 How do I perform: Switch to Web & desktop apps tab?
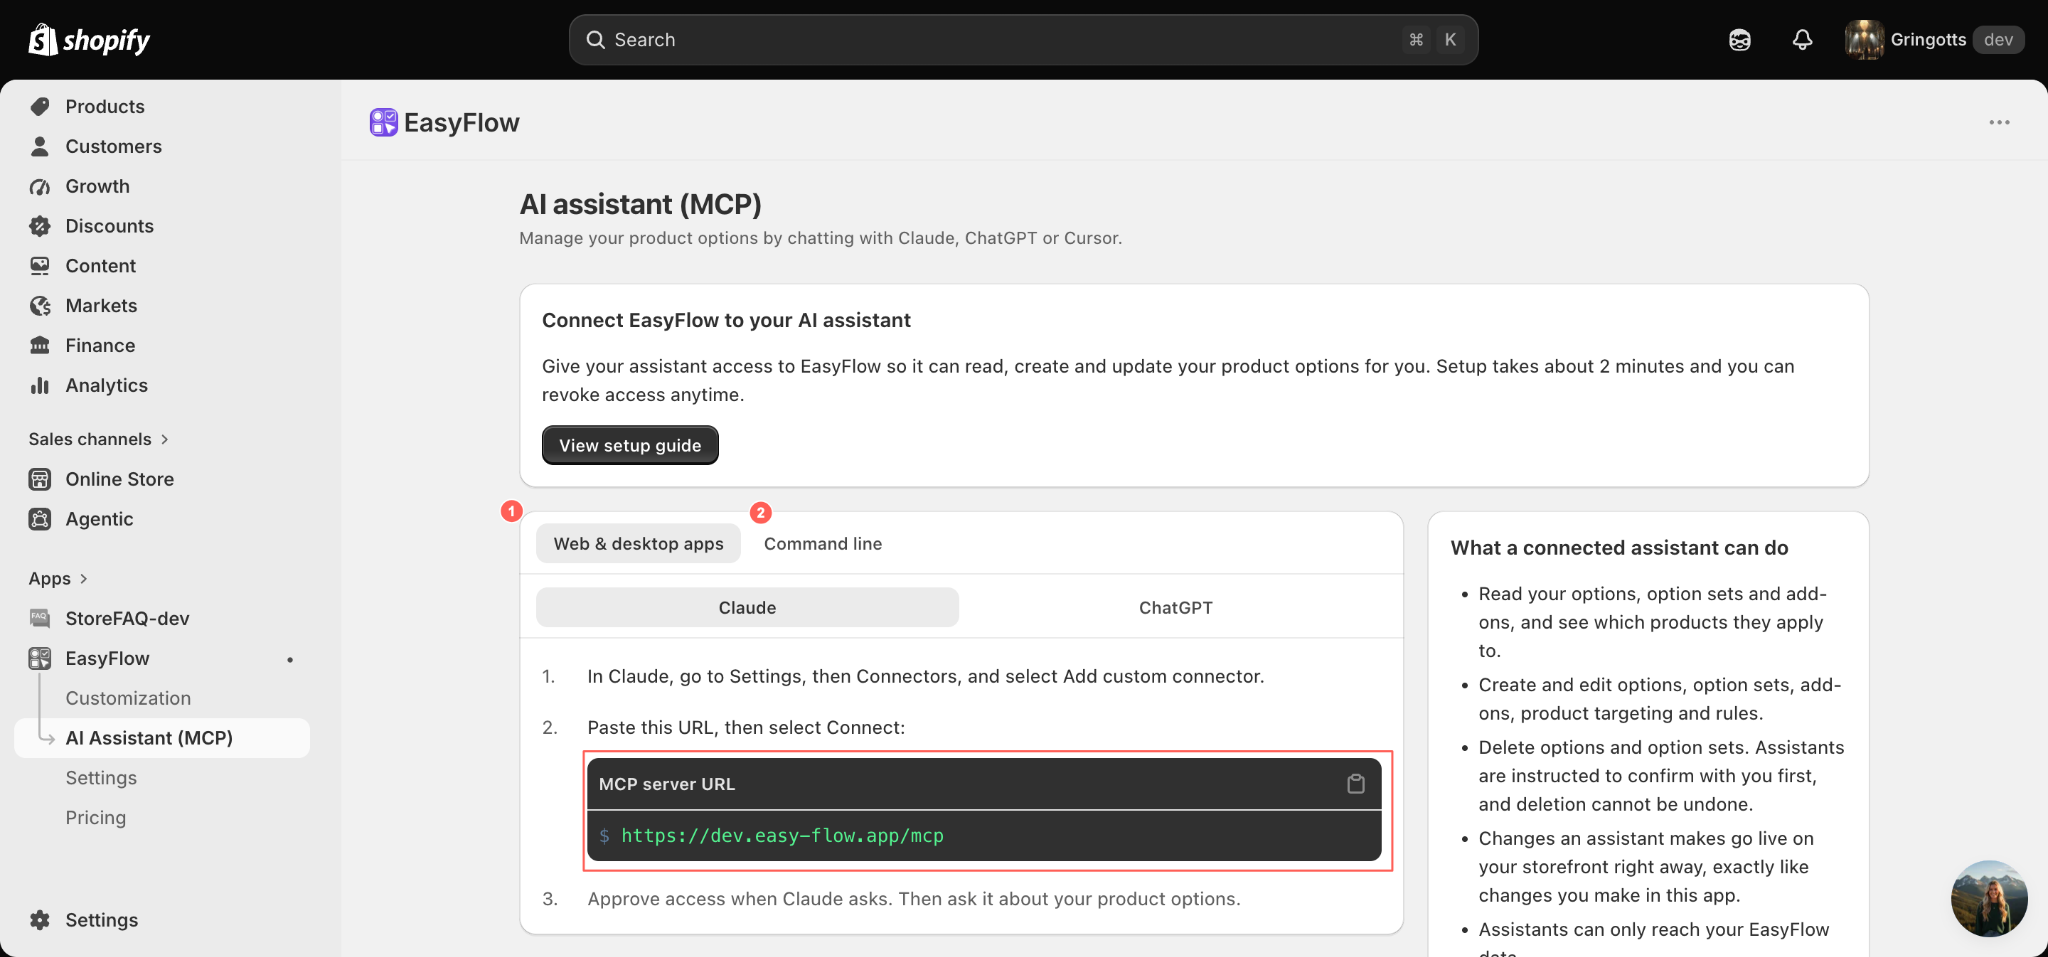[x=638, y=544]
